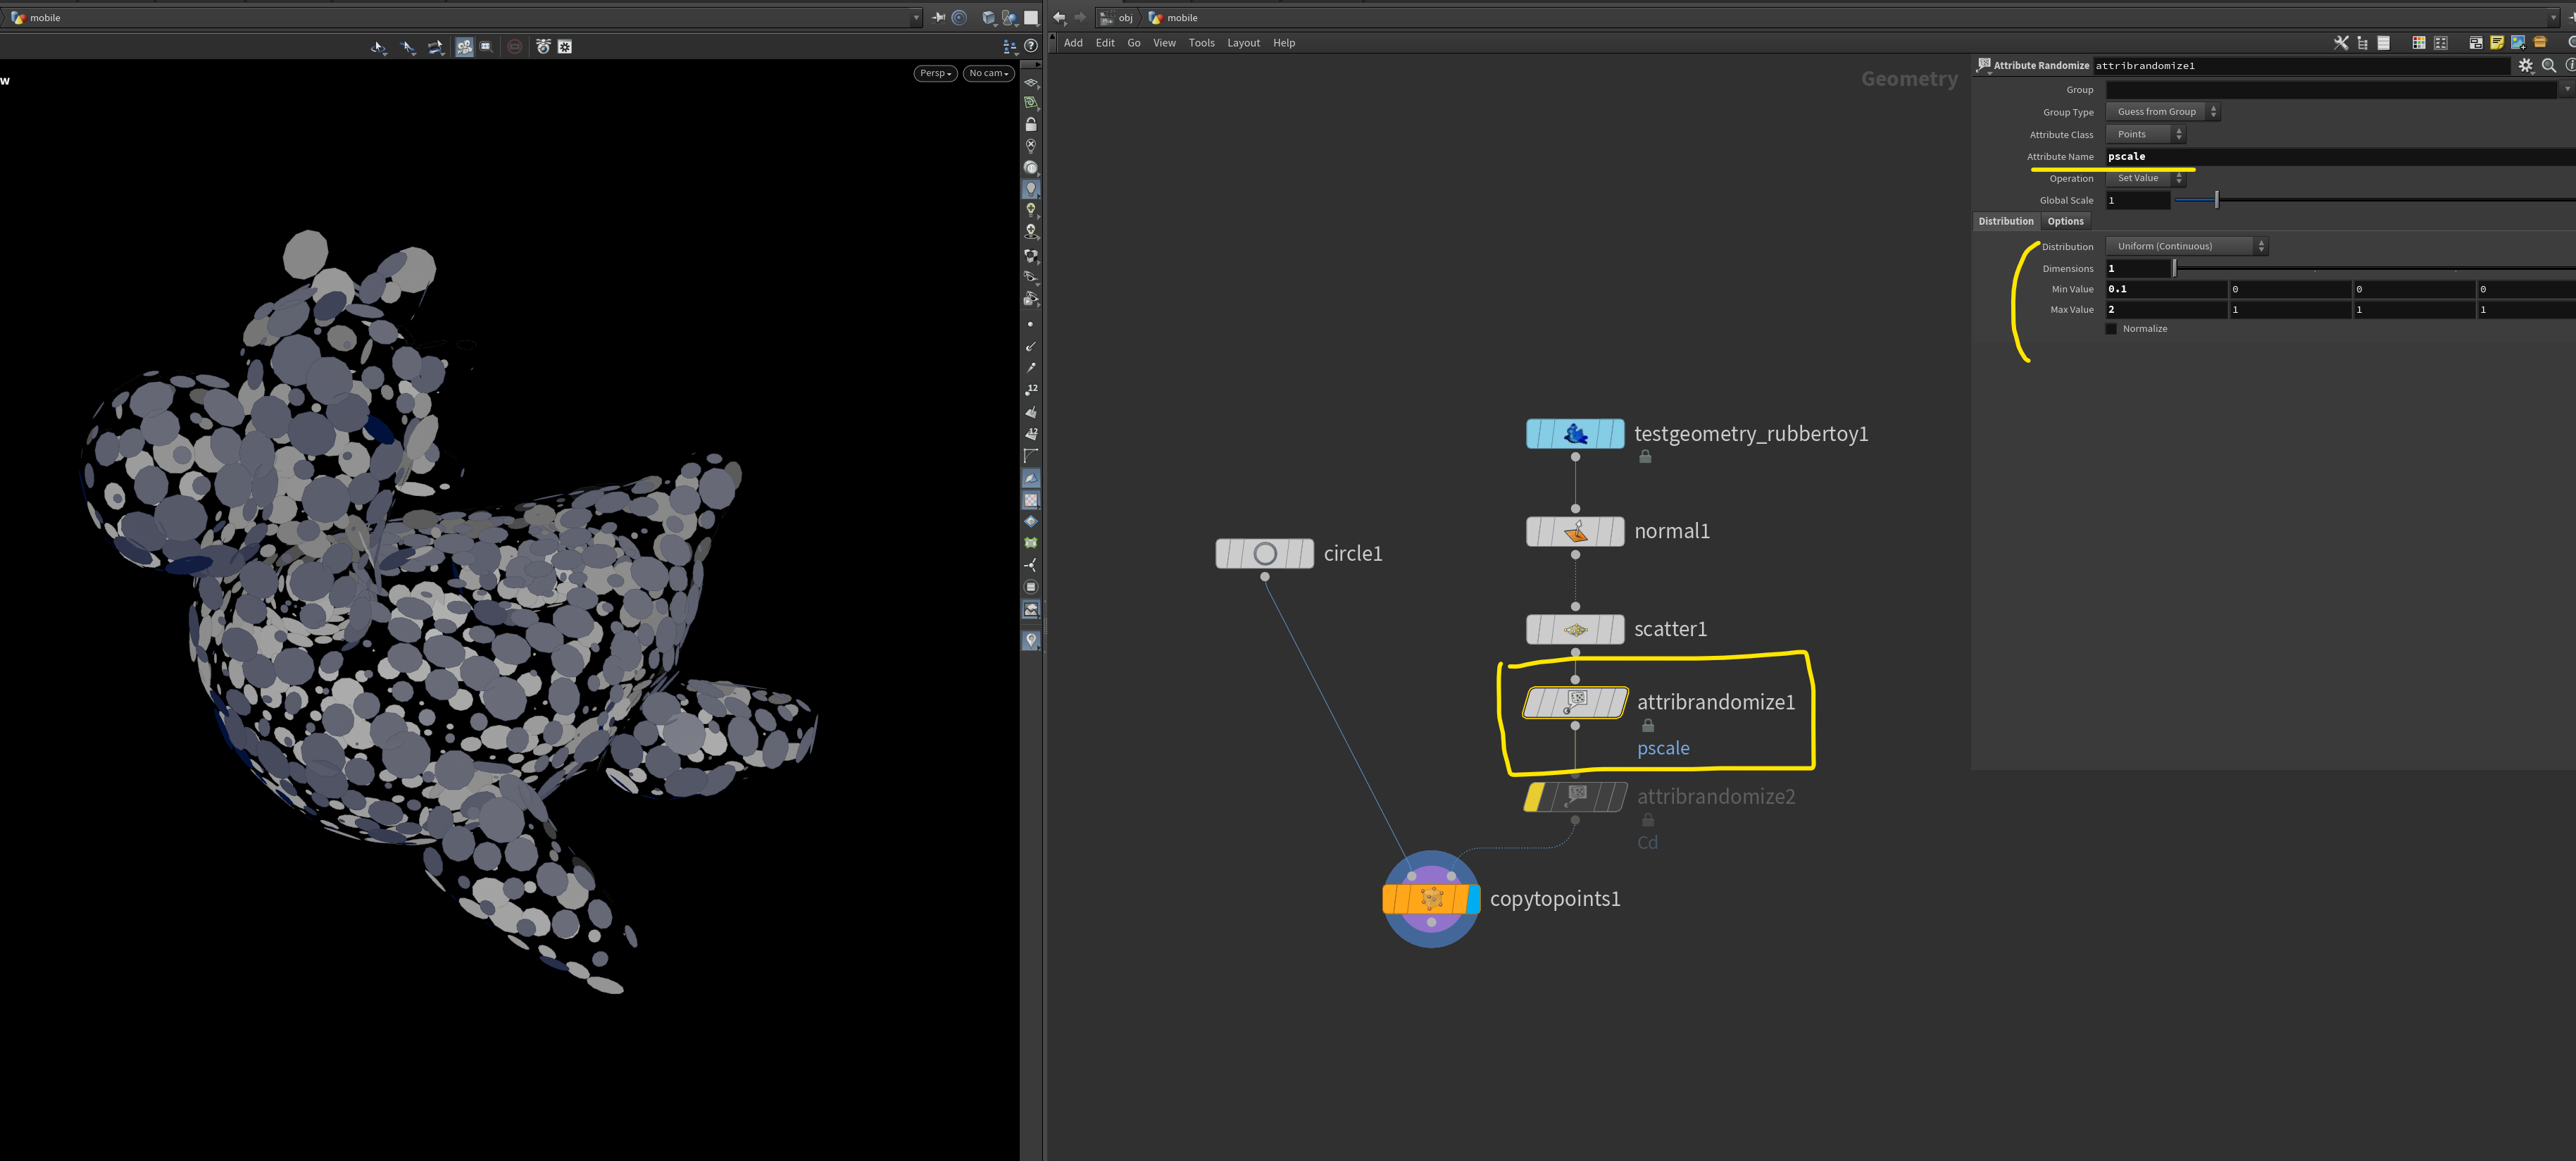Toggle the background image display icon
2576x1161 pixels.
(x=1031, y=609)
